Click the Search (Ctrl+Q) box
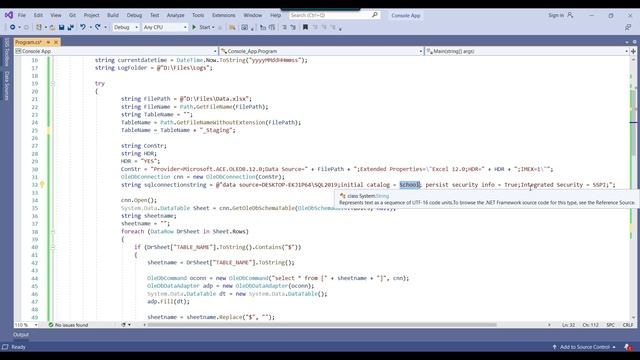Screen dimensions: 640x360 pyautogui.click(x=335, y=15)
